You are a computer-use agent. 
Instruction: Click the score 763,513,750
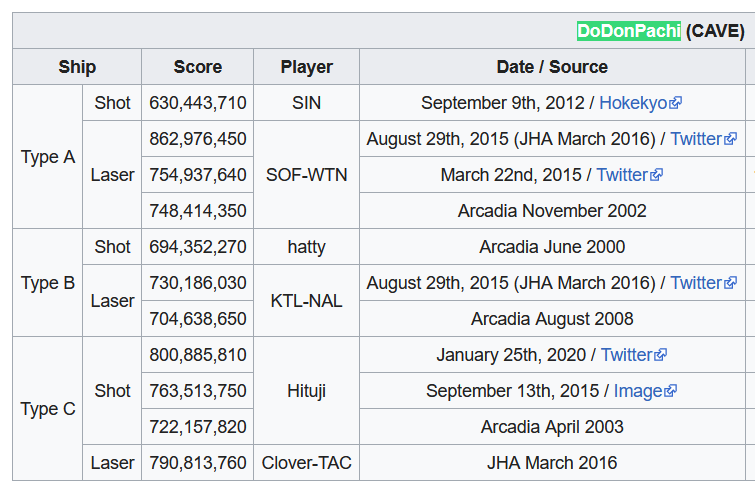pos(197,391)
